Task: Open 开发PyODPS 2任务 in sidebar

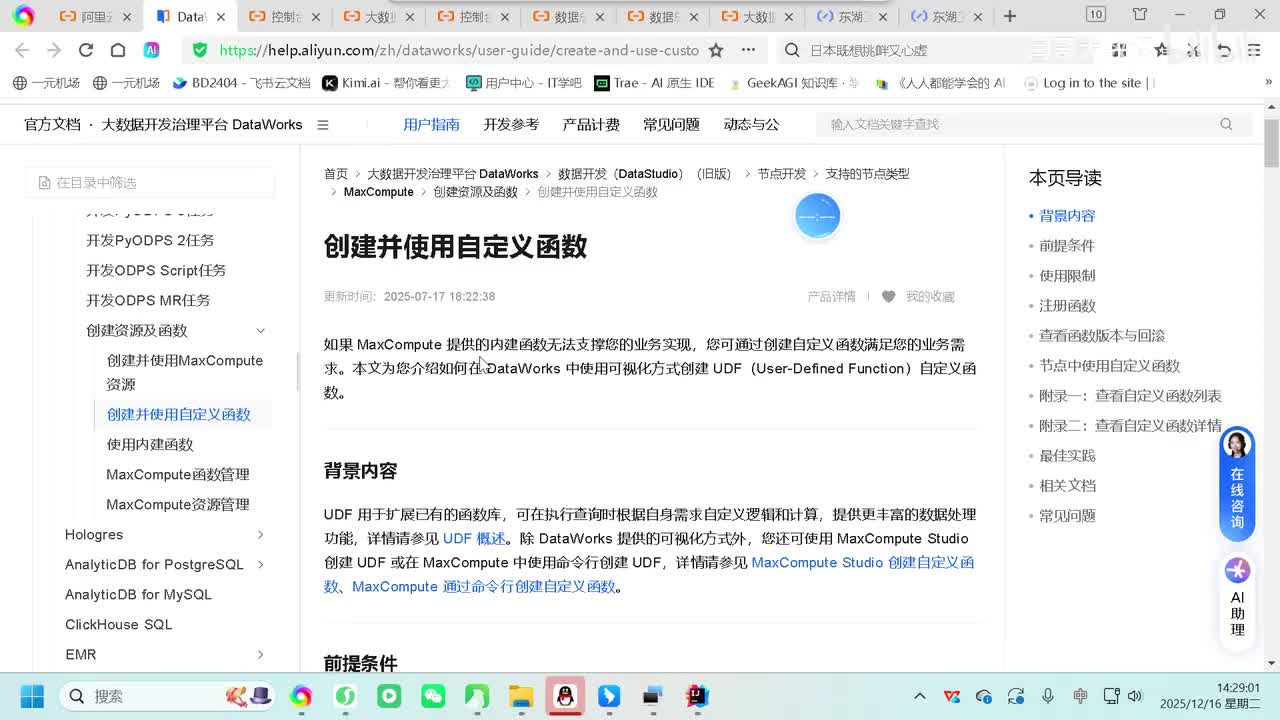Action: point(150,240)
